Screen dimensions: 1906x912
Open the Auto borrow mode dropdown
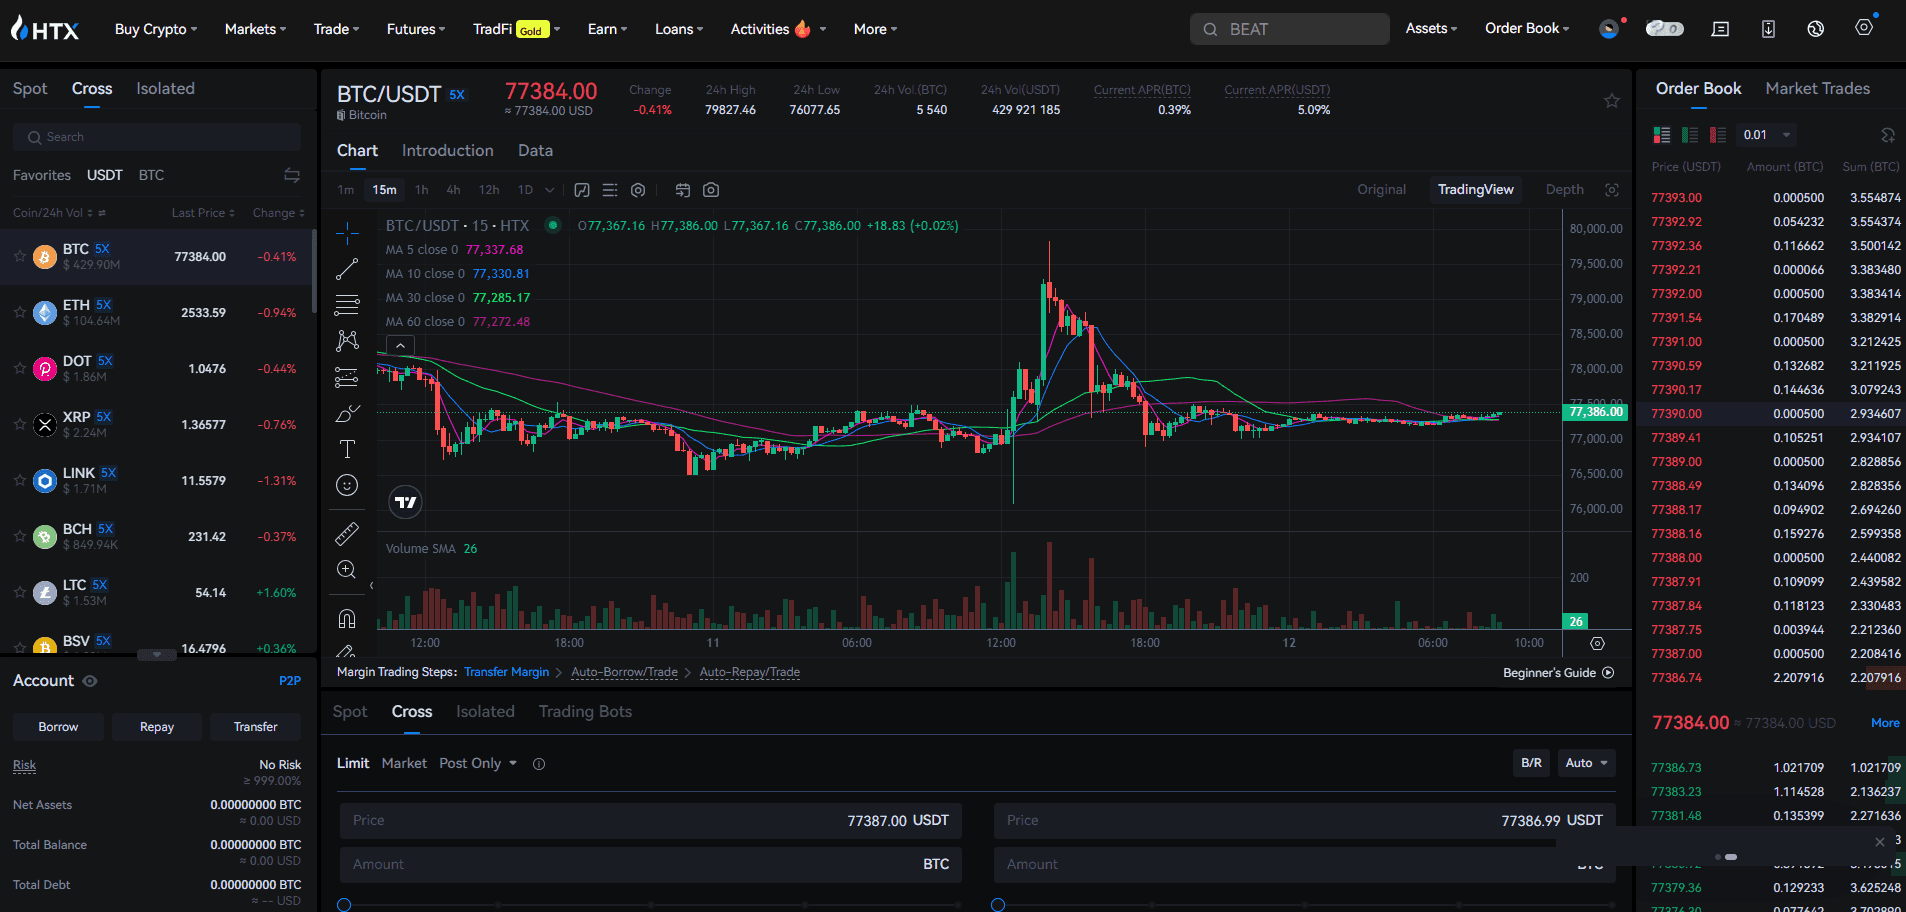point(1587,763)
